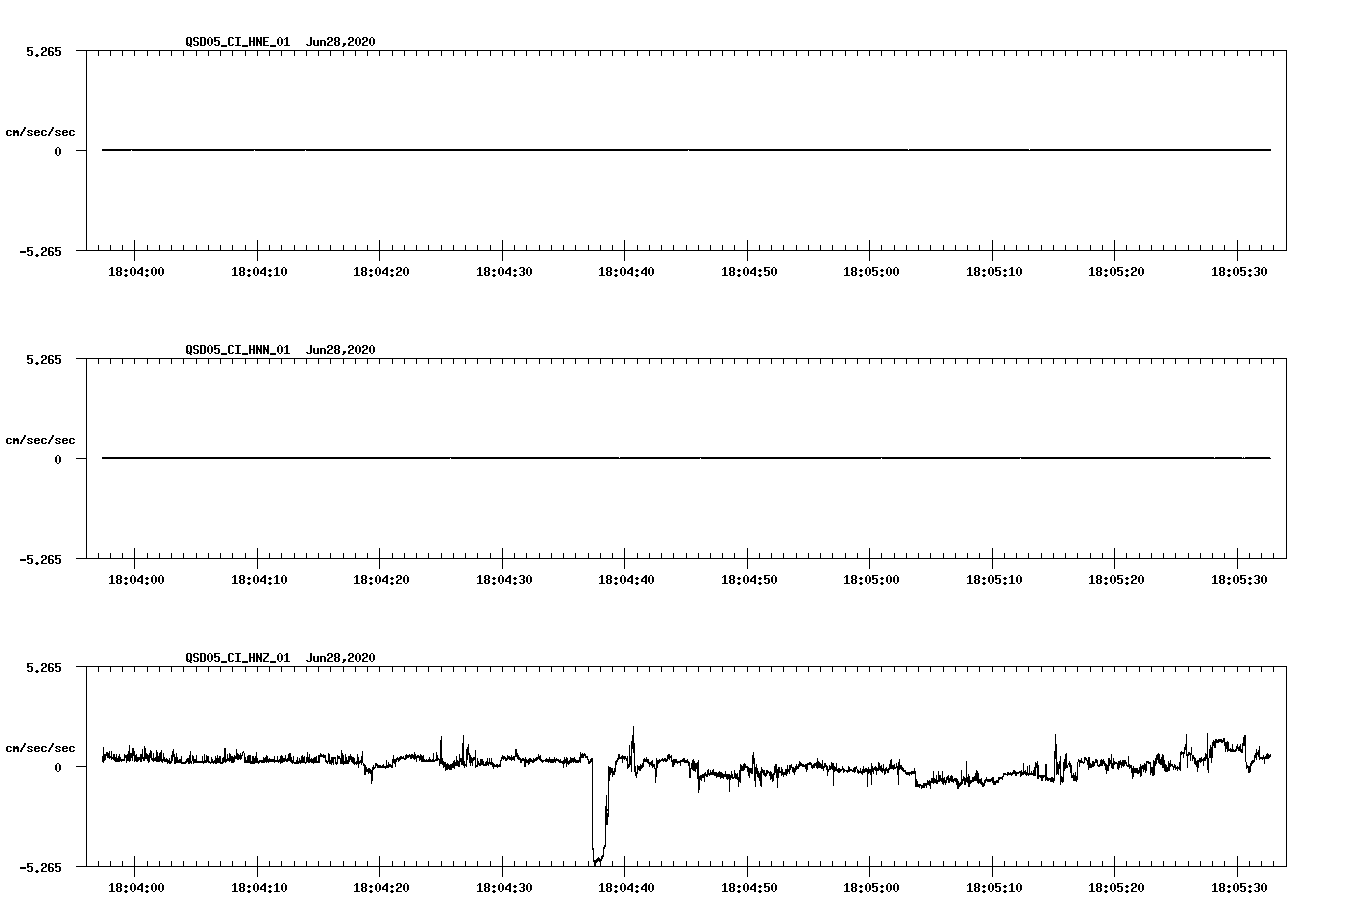The image size is (1358, 924).
Task: Select the -5.265 lower limit on HNN plot
Action: pyautogui.click(x=39, y=560)
